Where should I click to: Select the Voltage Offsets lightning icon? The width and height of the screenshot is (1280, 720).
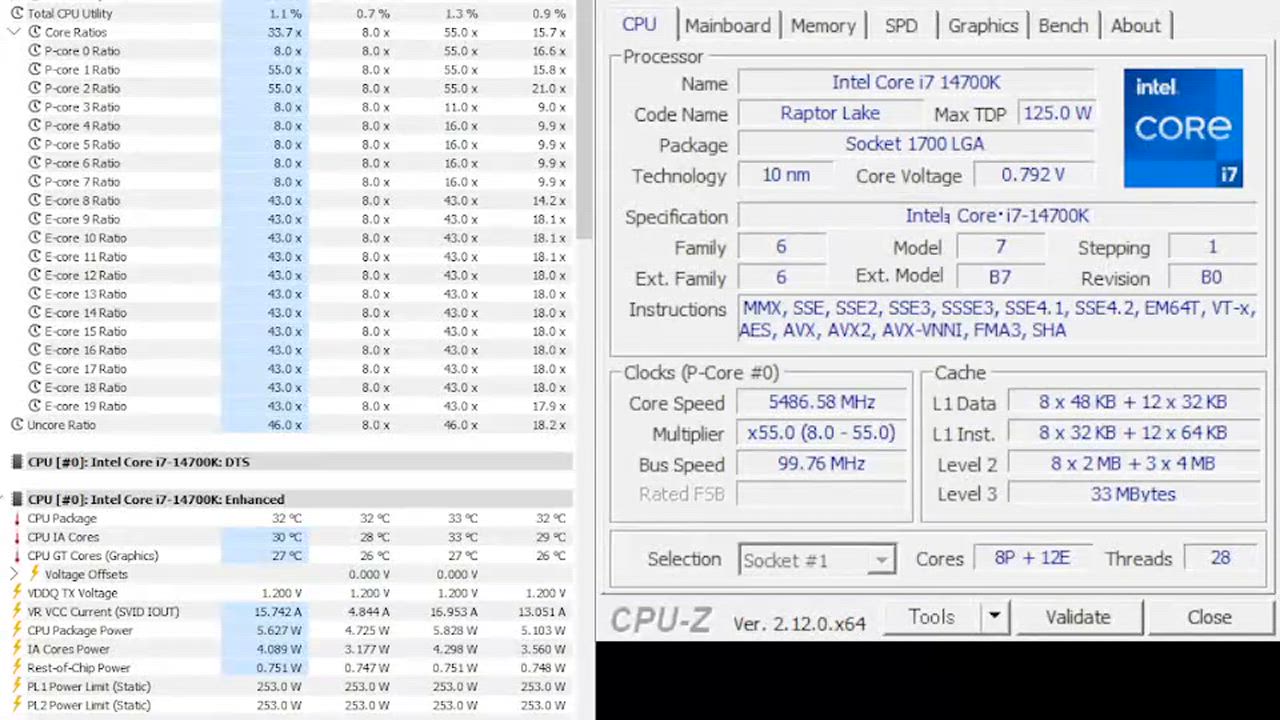coord(34,574)
